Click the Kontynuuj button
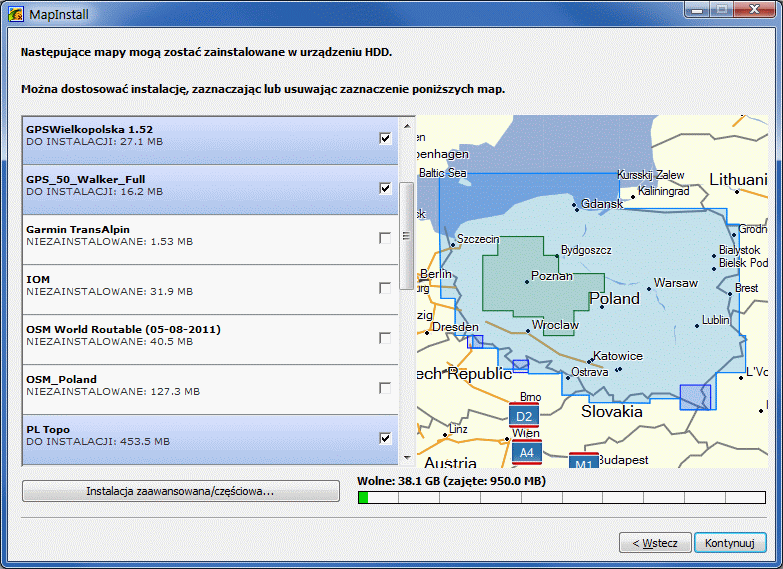The image size is (783, 569). point(730,543)
